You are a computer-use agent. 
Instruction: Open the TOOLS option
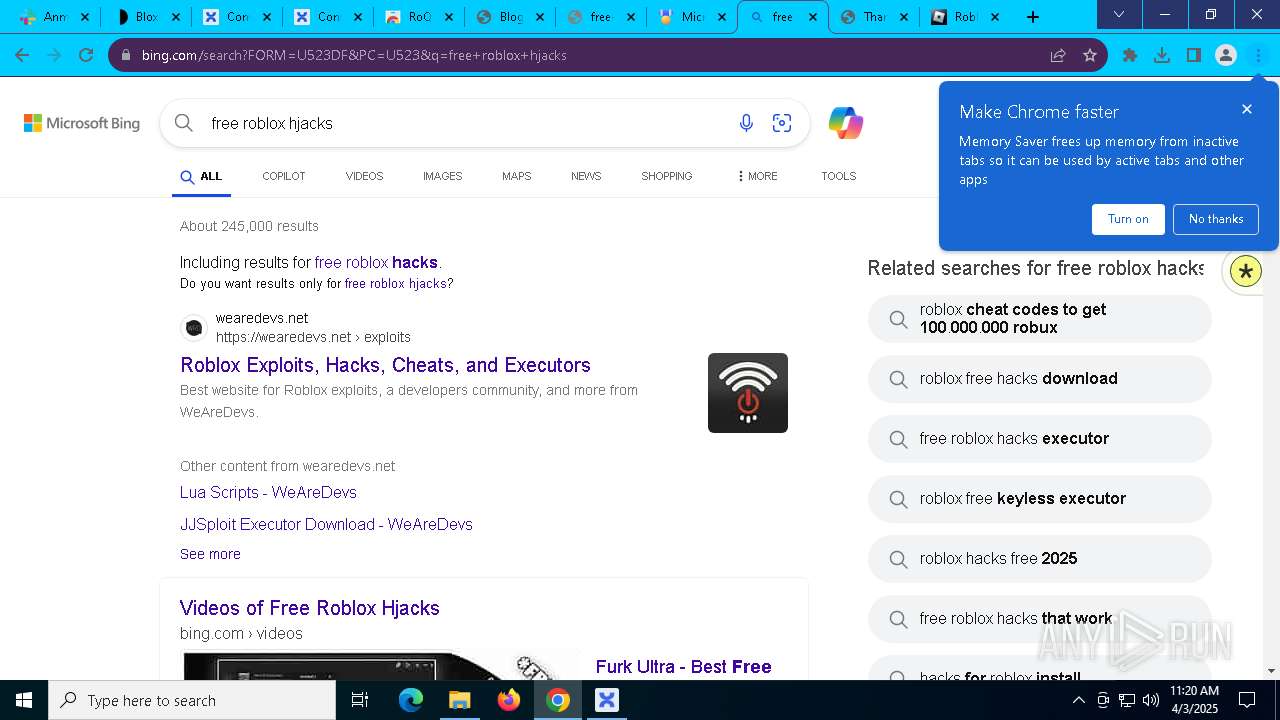pyautogui.click(x=839, y=176)
